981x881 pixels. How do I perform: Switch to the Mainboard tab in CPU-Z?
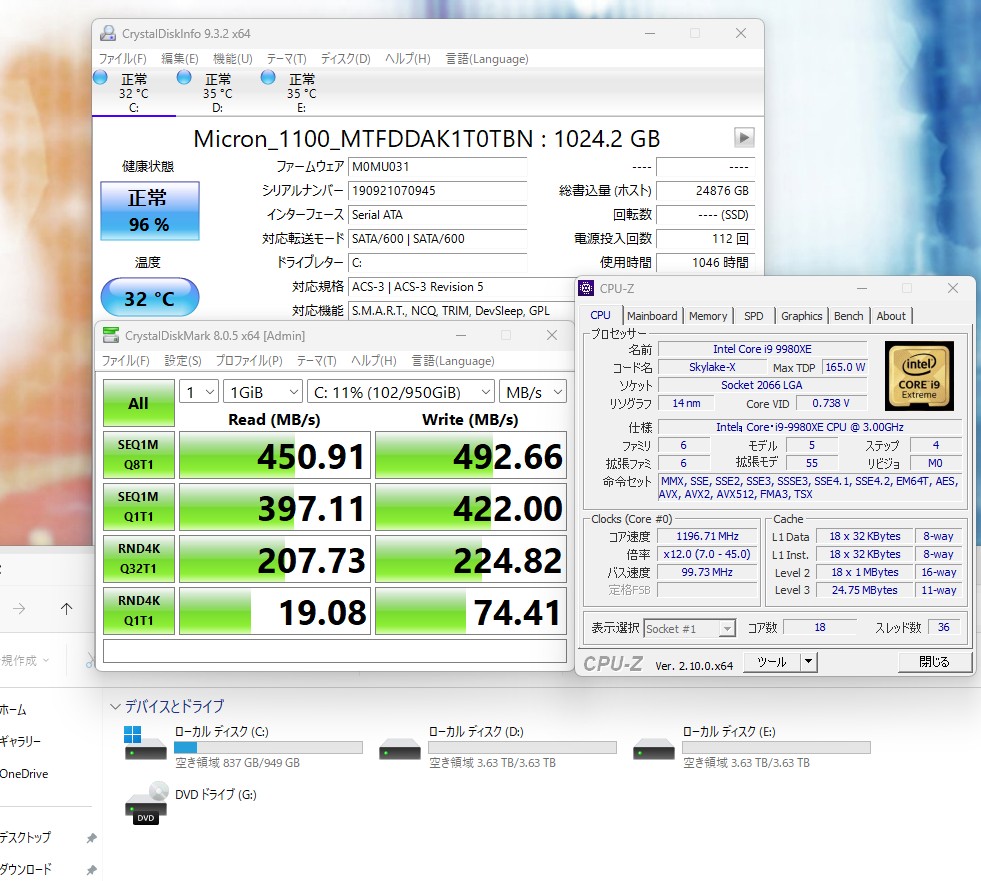[x=652, y=316]
